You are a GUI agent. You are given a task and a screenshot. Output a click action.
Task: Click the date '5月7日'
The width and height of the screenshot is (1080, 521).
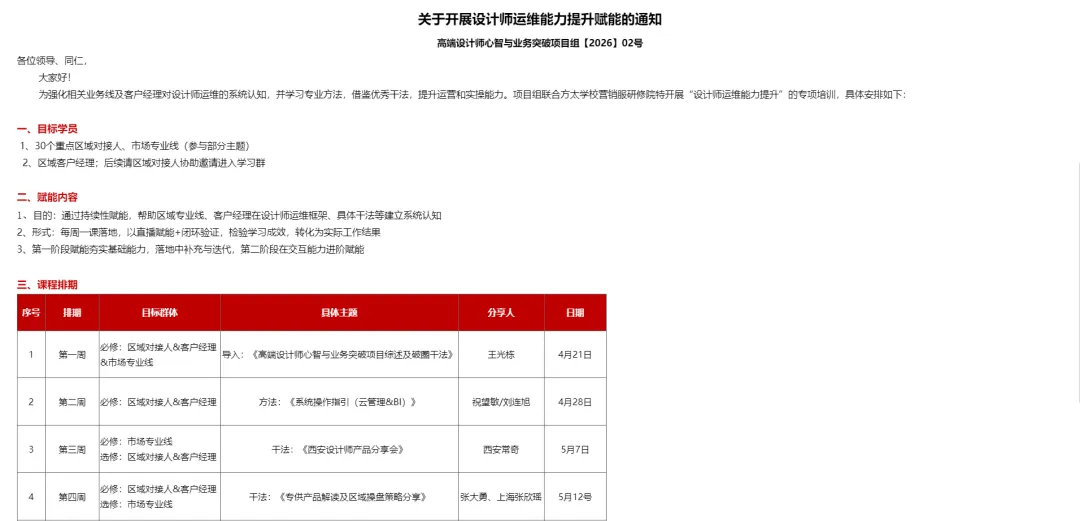pos(575,449)
